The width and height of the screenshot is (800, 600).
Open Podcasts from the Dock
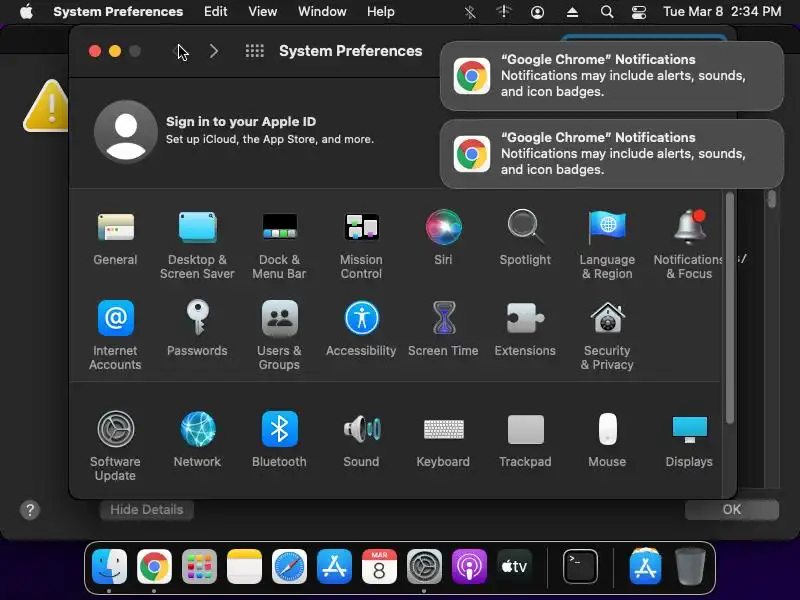pos(469,566)
